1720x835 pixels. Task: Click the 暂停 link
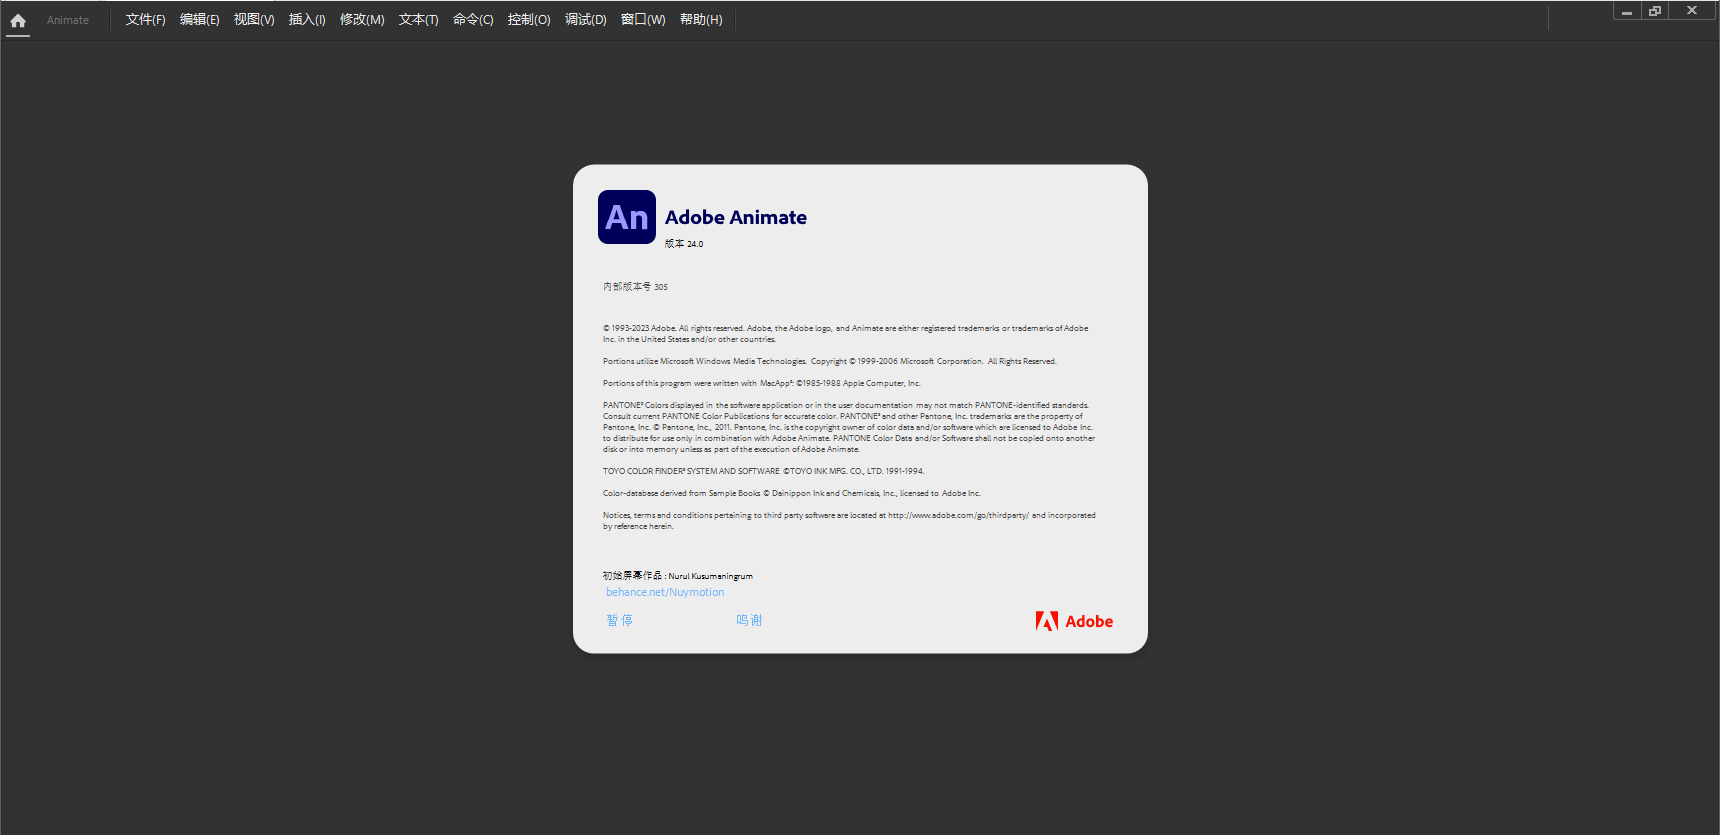(x=619, y=620)
